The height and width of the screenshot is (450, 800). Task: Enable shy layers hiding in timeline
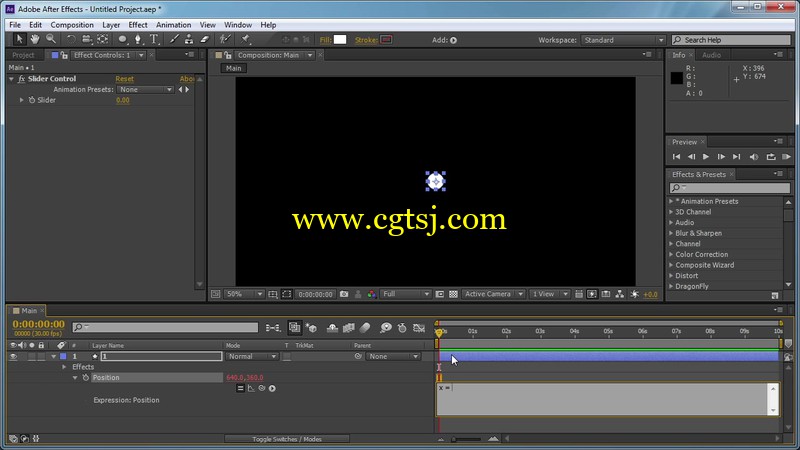coord(332,328)
